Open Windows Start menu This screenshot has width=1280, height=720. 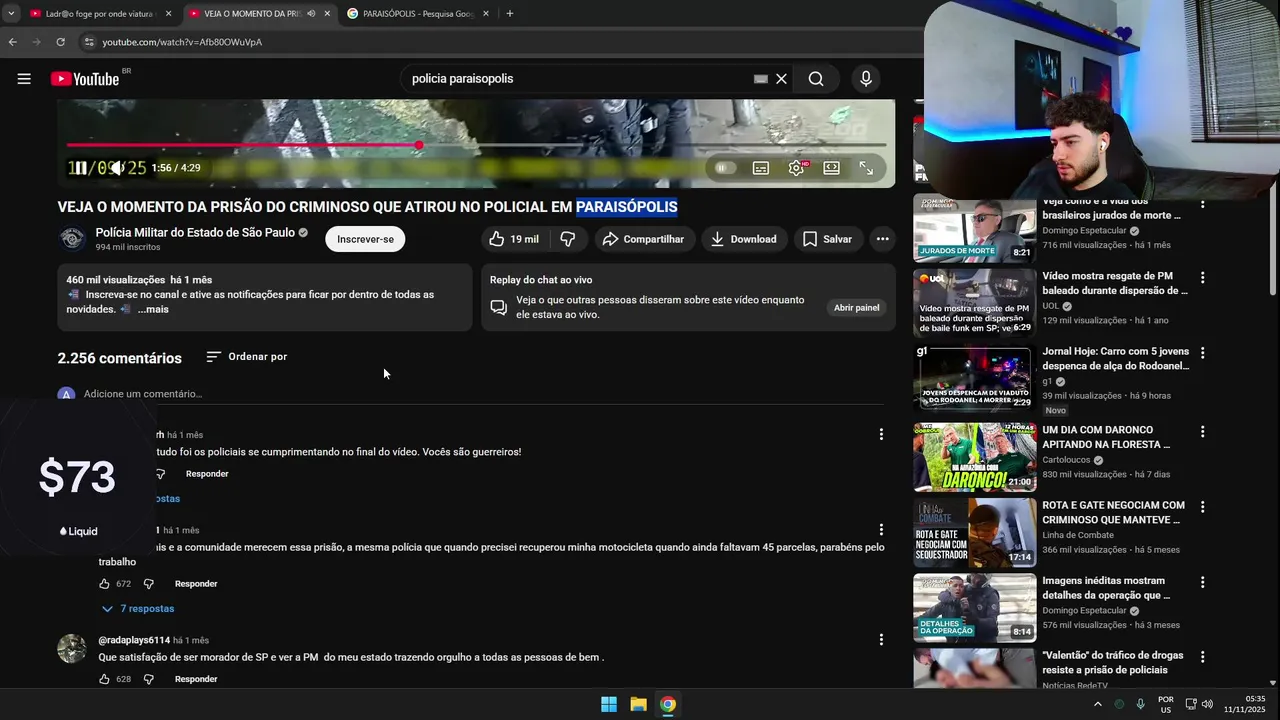pos(608,704)
